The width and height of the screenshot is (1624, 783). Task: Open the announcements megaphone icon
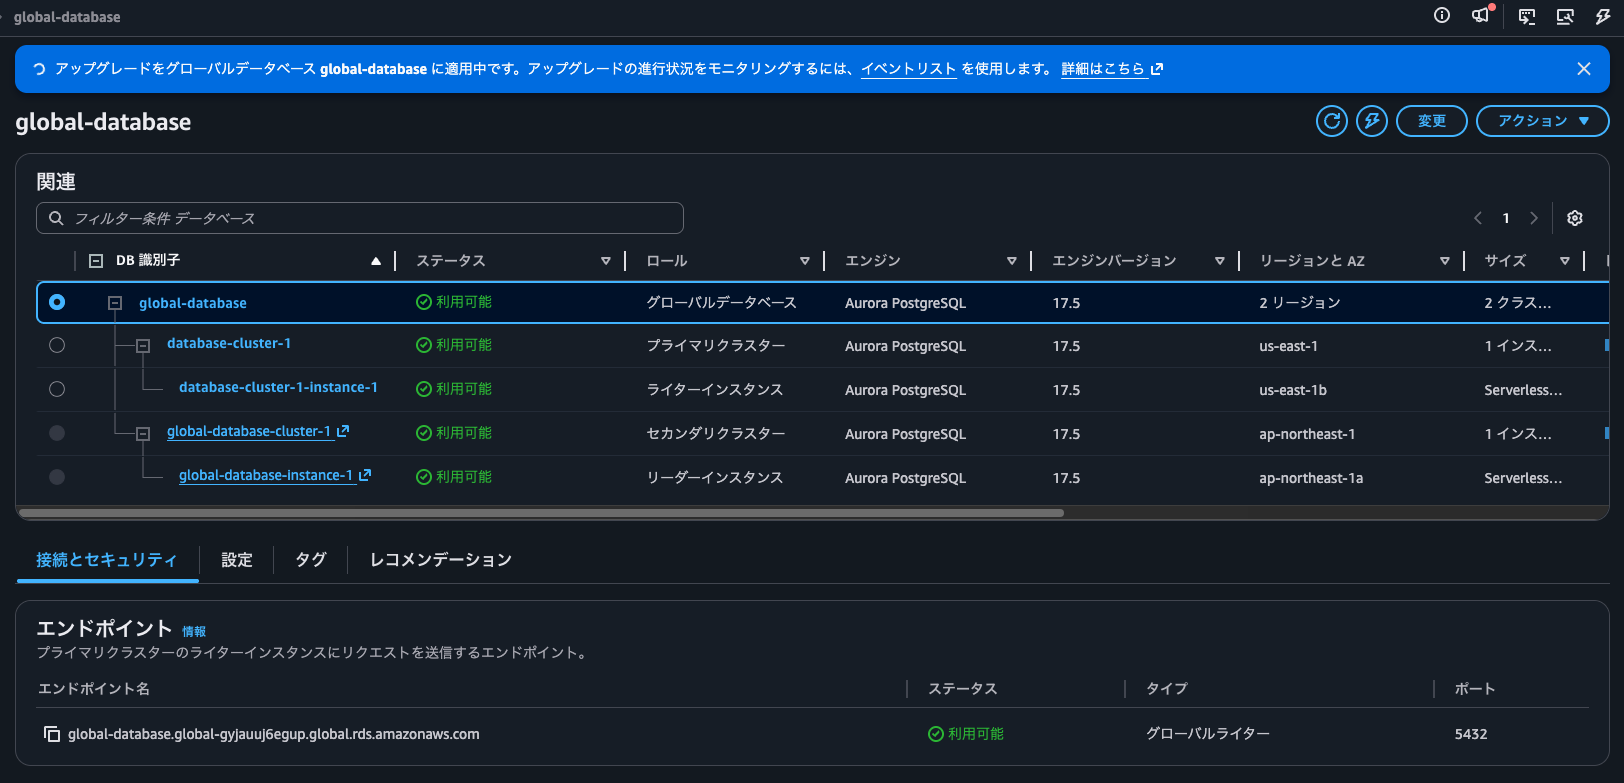pos(1481,15)
